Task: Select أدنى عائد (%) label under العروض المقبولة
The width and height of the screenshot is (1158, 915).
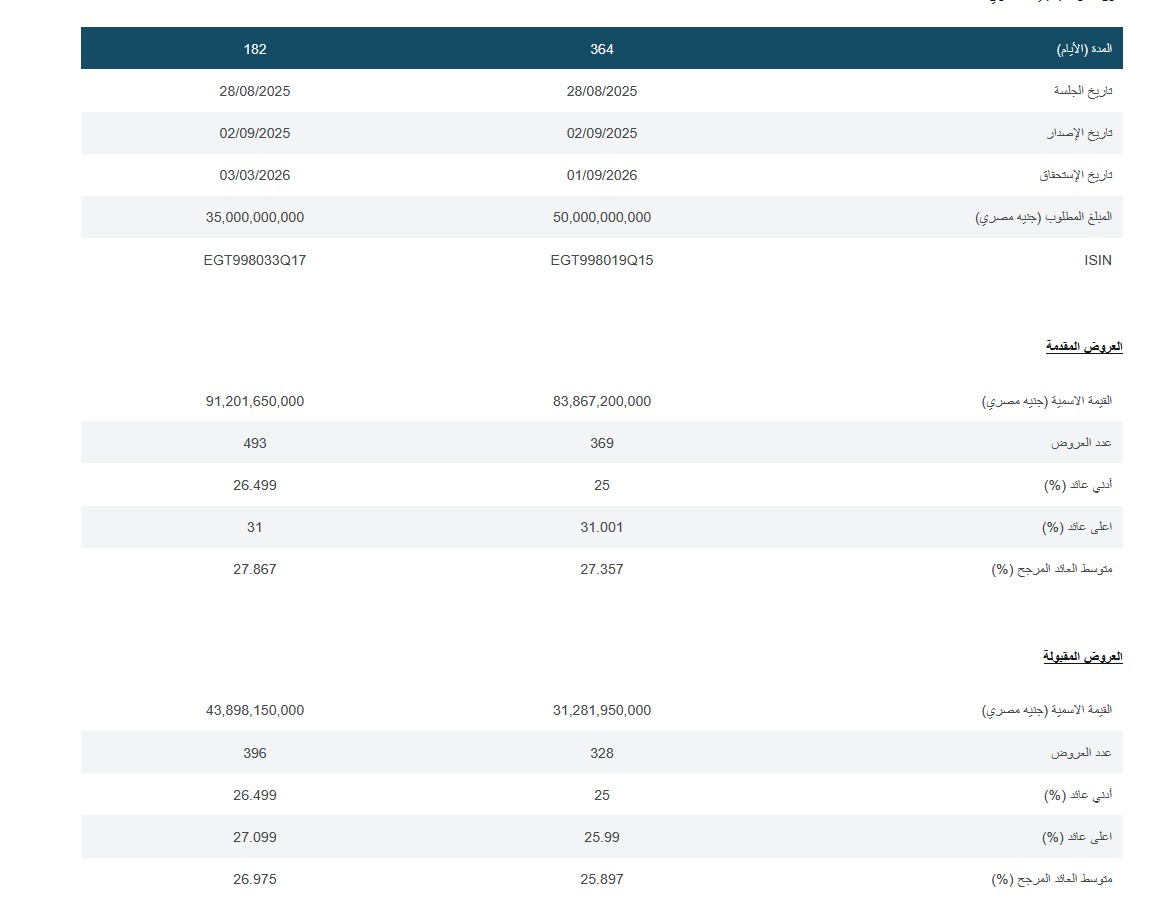Action: (x=1078, y=795)
